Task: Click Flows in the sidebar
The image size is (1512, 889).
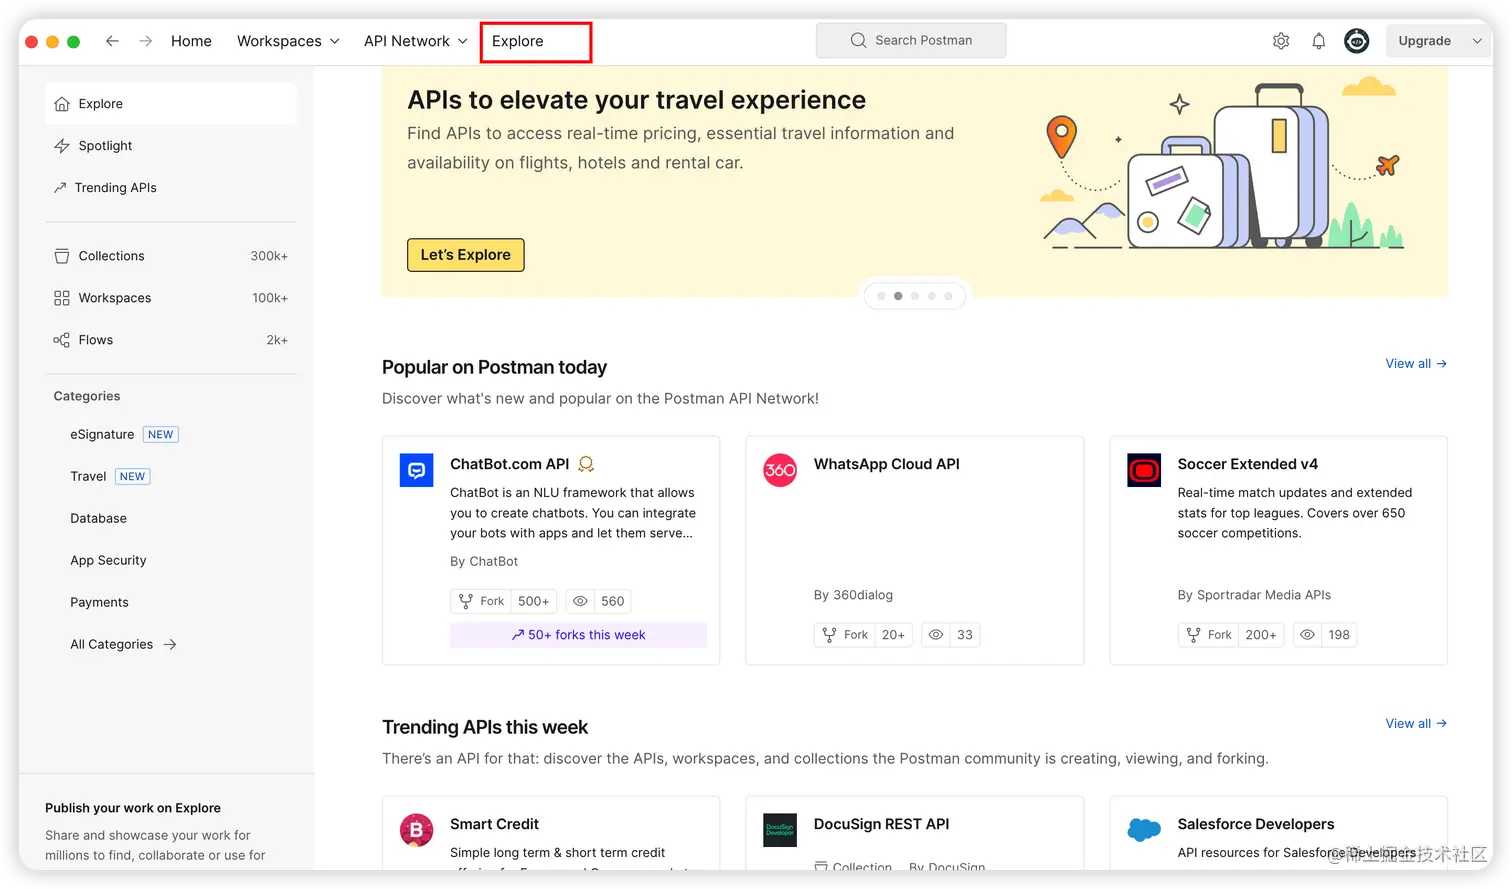Action: click(171, 340)
